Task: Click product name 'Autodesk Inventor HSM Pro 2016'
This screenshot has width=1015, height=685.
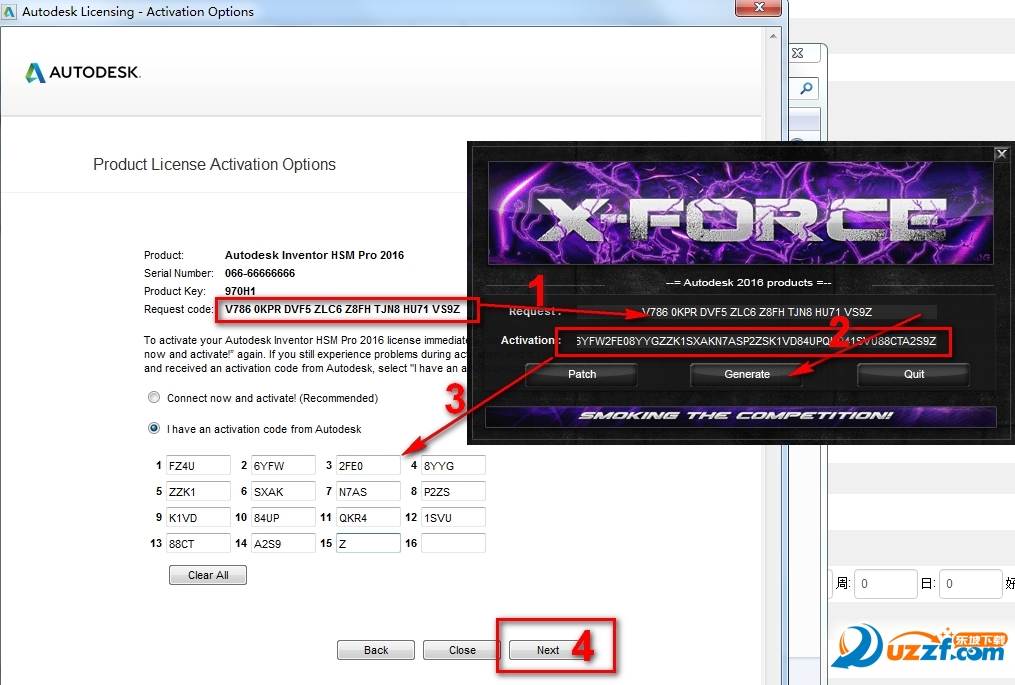Action: (x=314, y=255)
